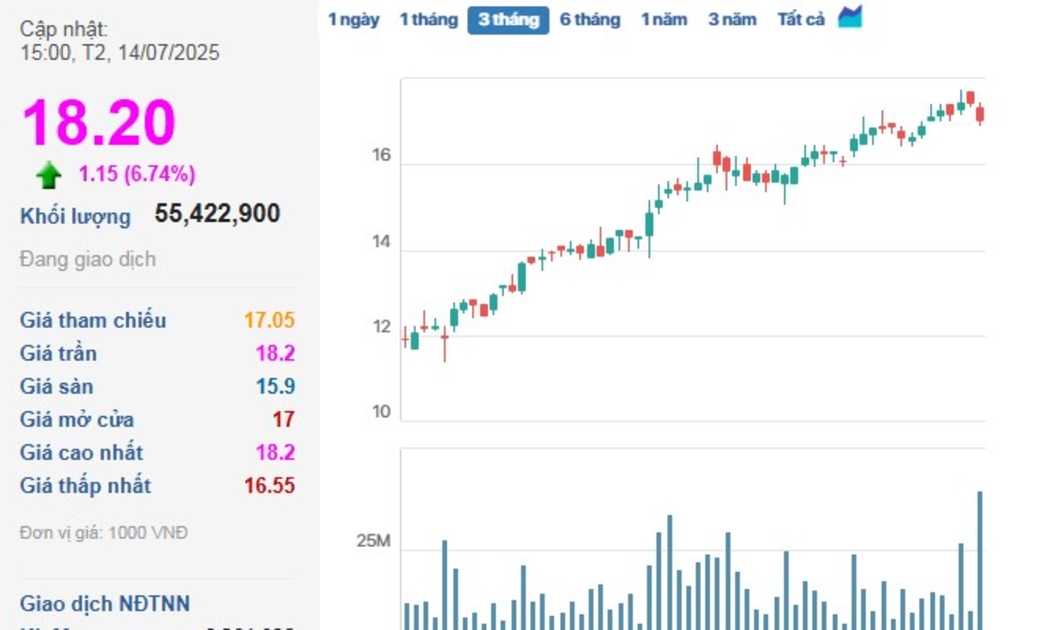Click the 1.15 (6.74%) price change
The image size is (1050, 630).
tap(137, 174)
